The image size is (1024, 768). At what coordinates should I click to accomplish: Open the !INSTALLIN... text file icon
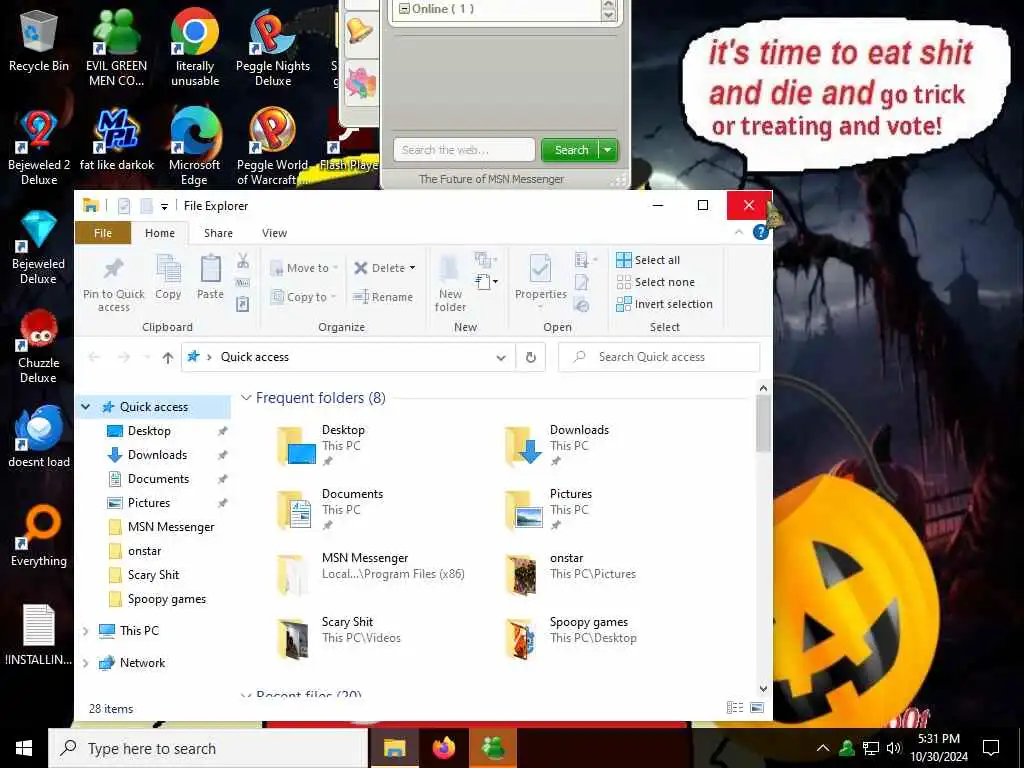39,635
